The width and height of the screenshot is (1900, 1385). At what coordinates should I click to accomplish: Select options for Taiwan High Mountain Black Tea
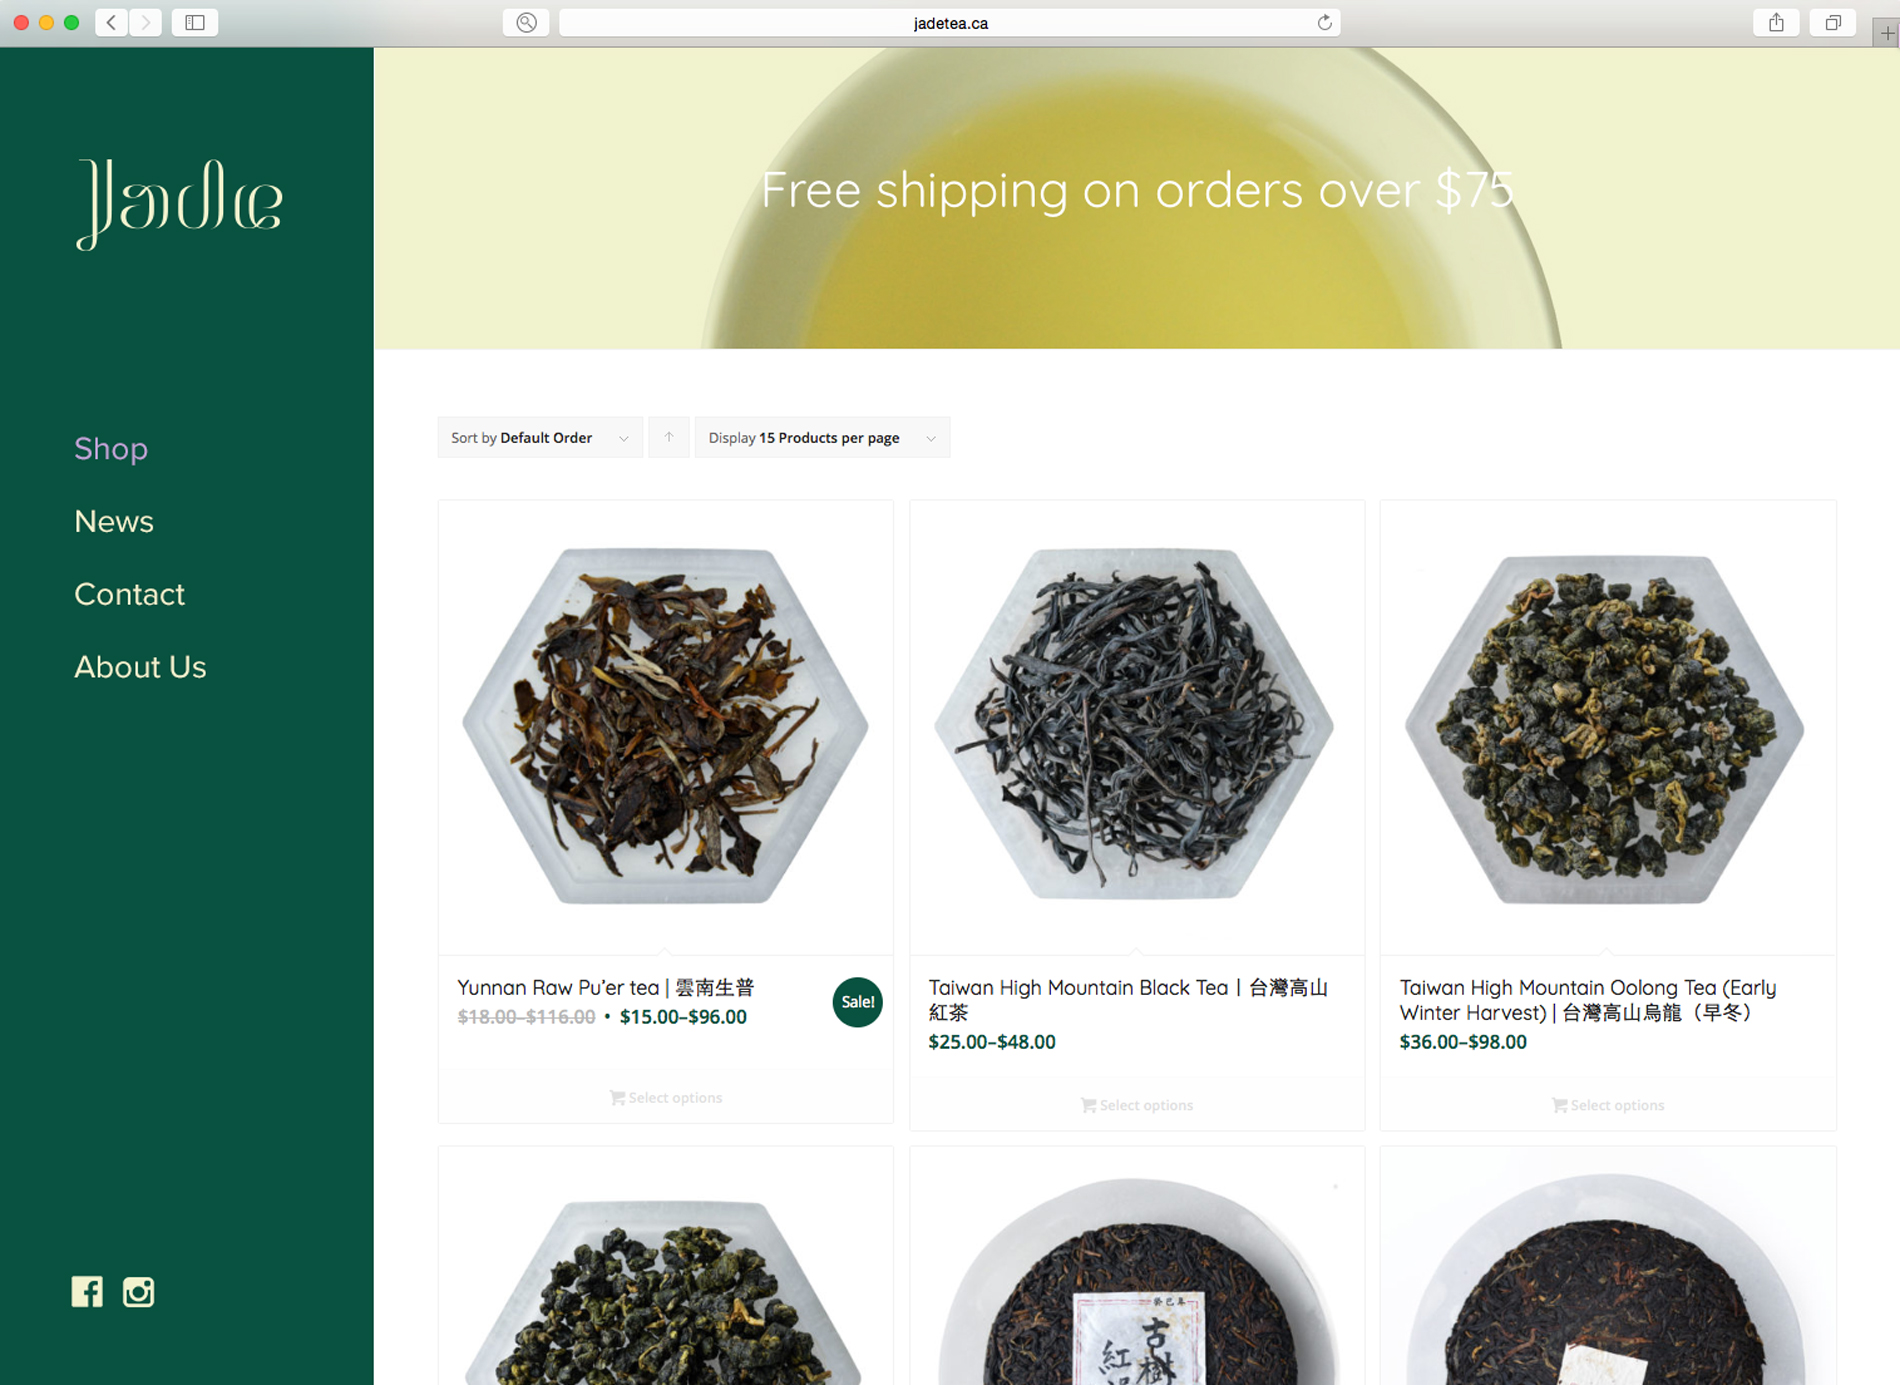tap(1137, 1105)
